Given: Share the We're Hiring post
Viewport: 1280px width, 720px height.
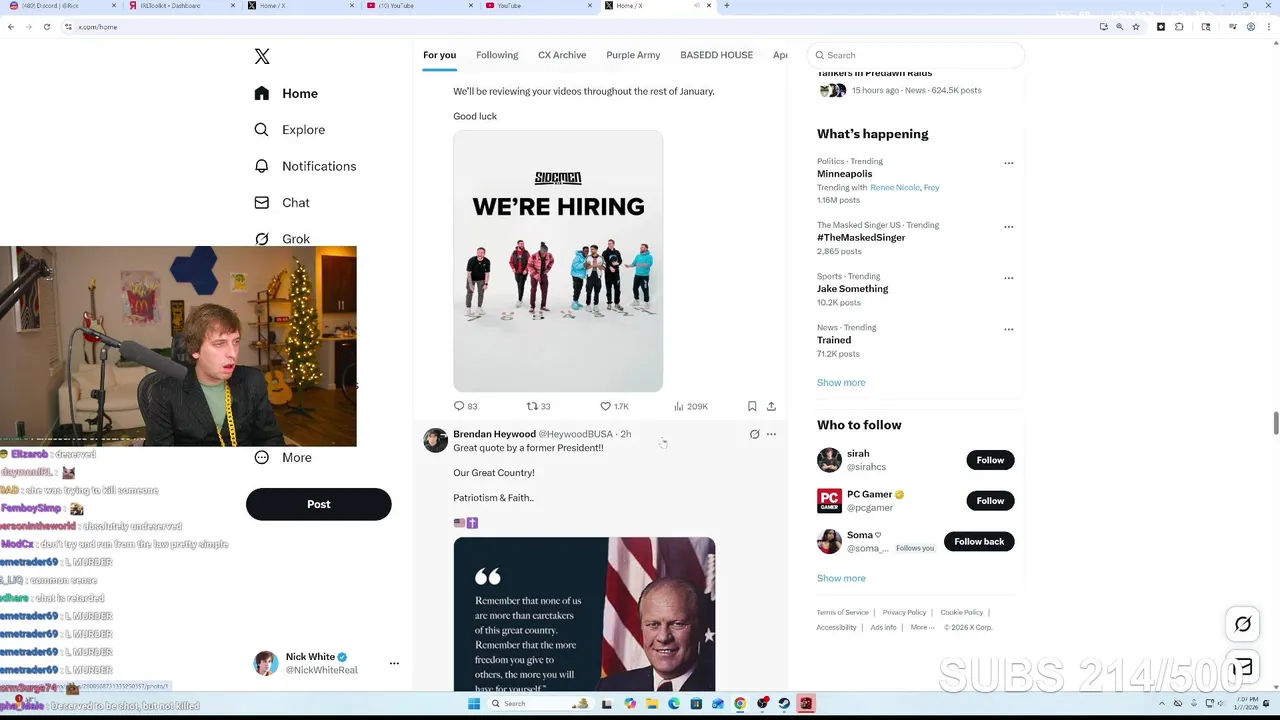Looking at the screenshot, I should click(771, 406).
